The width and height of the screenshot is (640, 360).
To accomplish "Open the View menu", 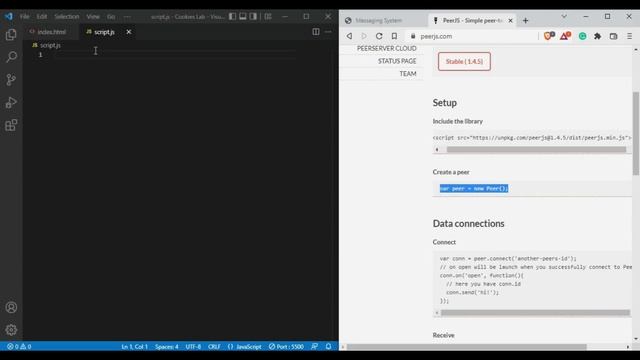I will coord(93,17).
